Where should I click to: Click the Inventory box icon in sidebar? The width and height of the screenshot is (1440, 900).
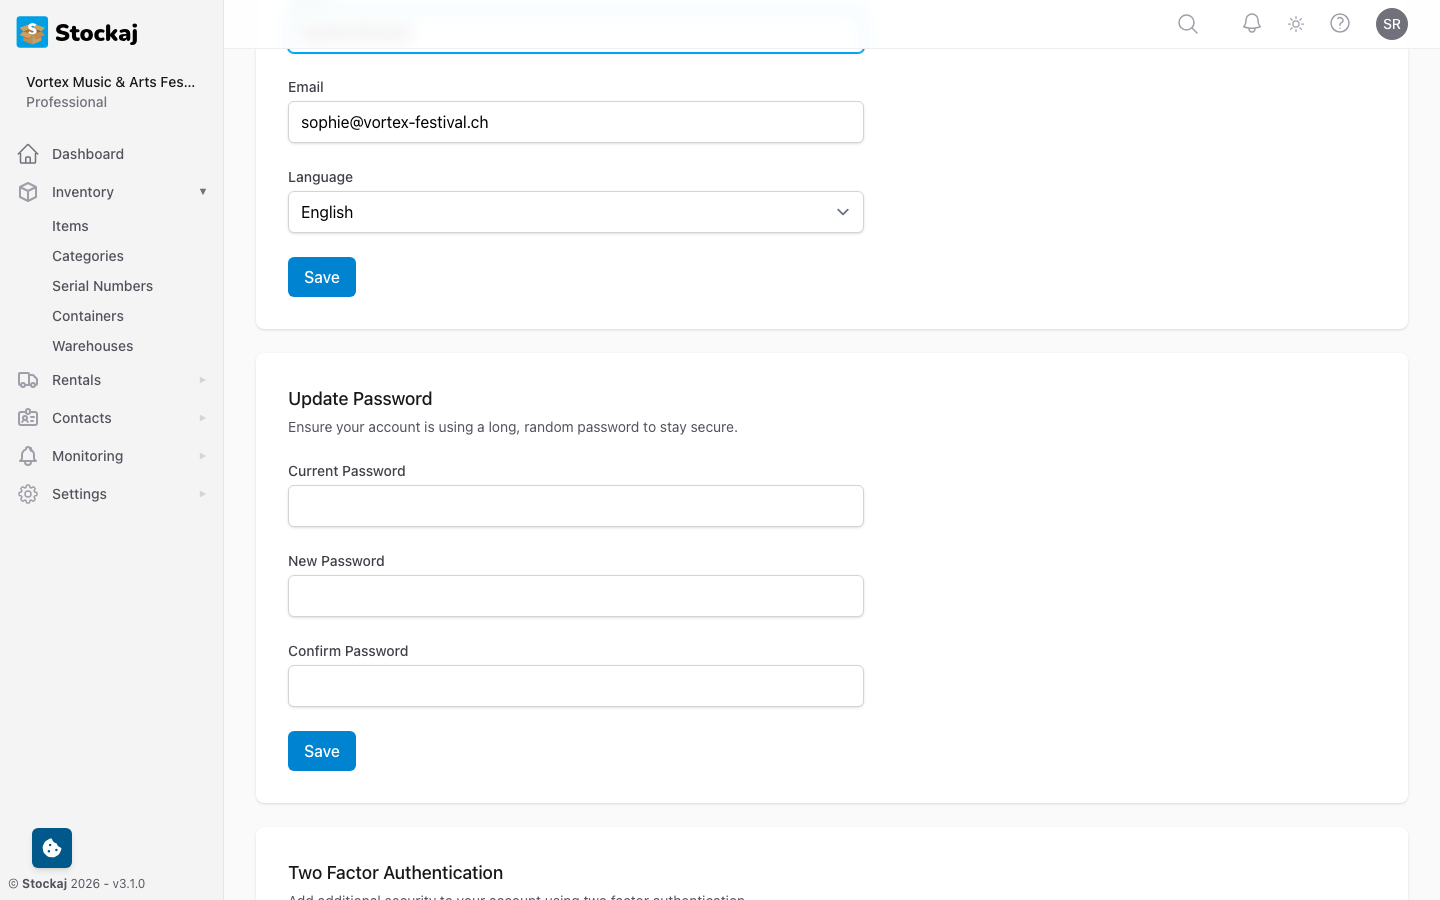pos(28,191)
